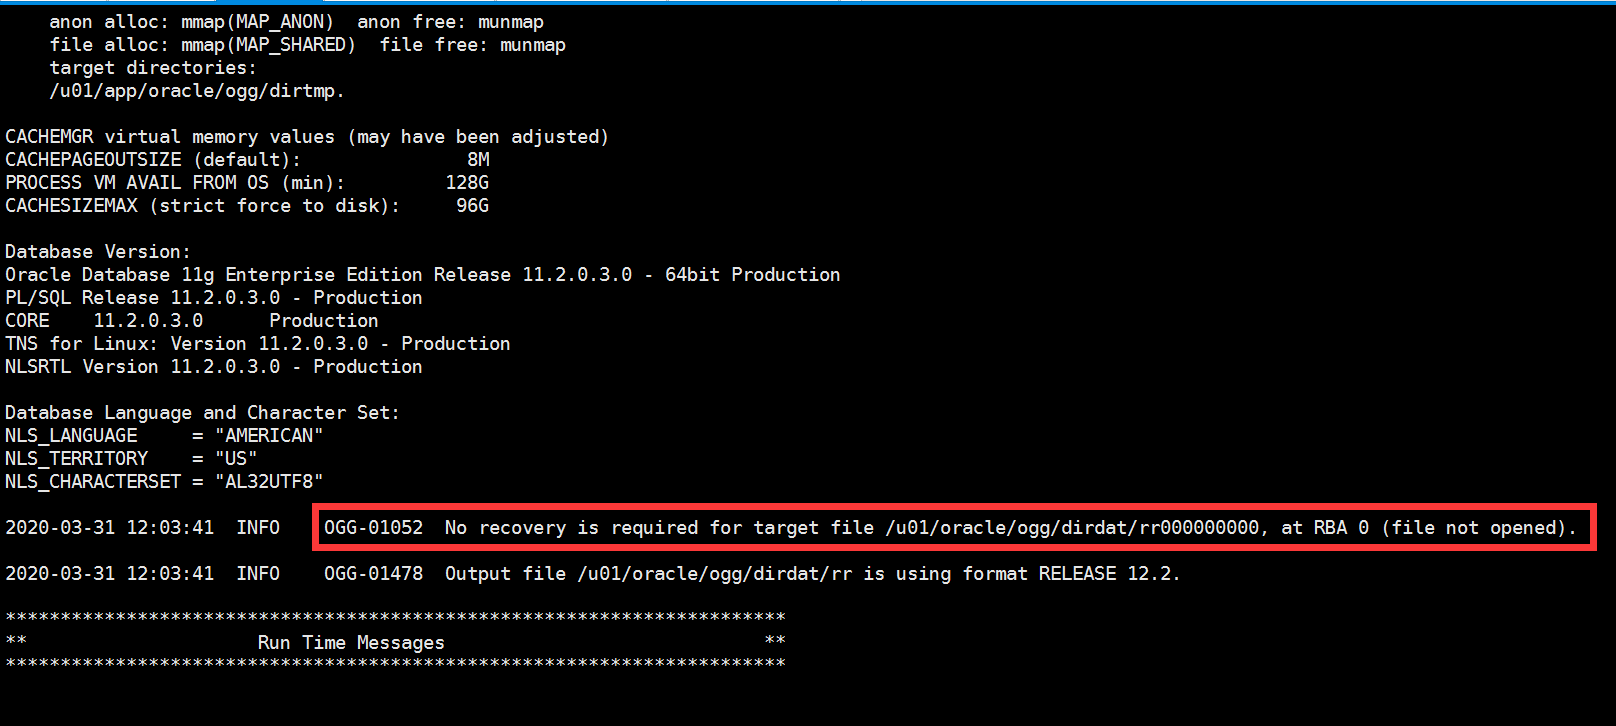The height and width of the screenshot is (726, 1616).
Task: Click the NLS_TERRITORY parameter name
Action: point(76,459)
